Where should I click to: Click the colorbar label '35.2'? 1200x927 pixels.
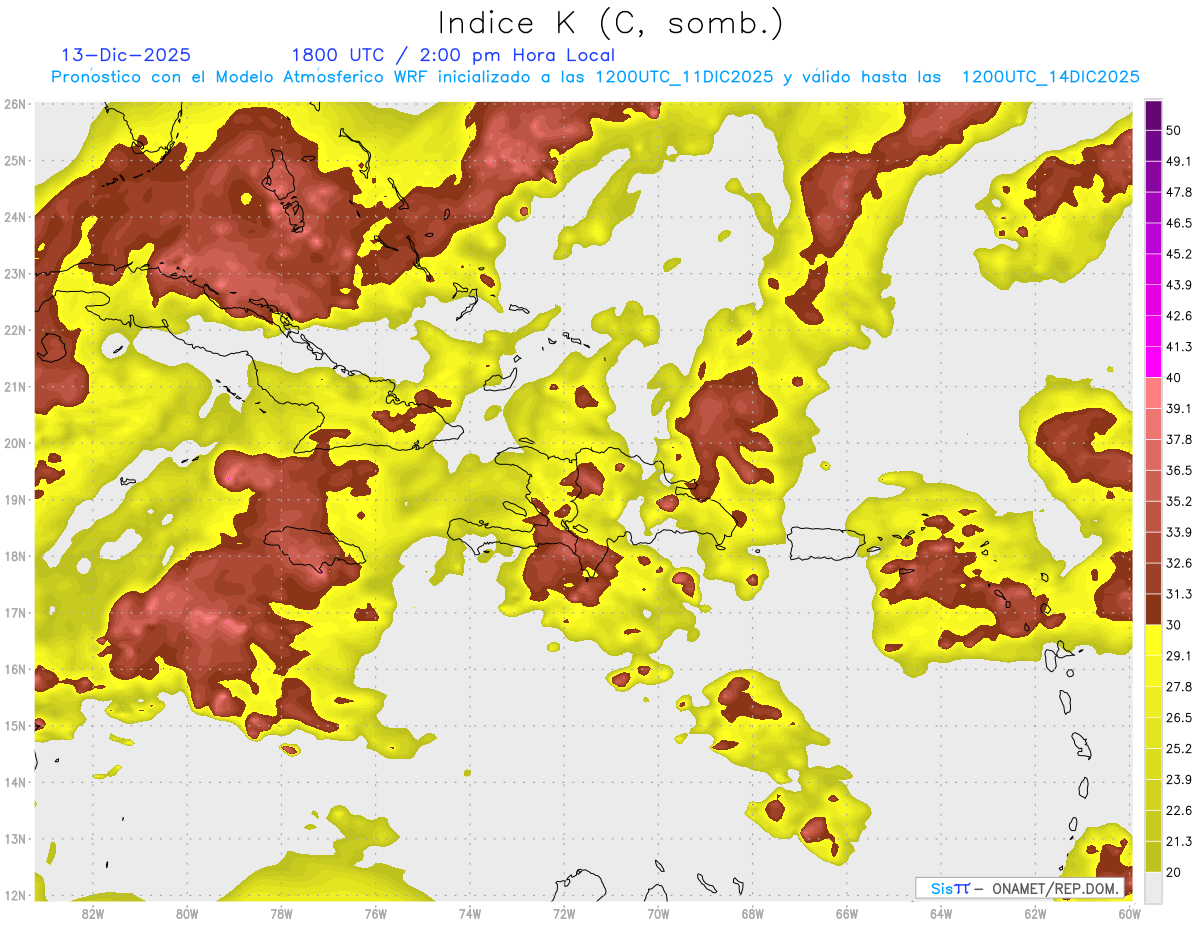[x=1179, y=501]
